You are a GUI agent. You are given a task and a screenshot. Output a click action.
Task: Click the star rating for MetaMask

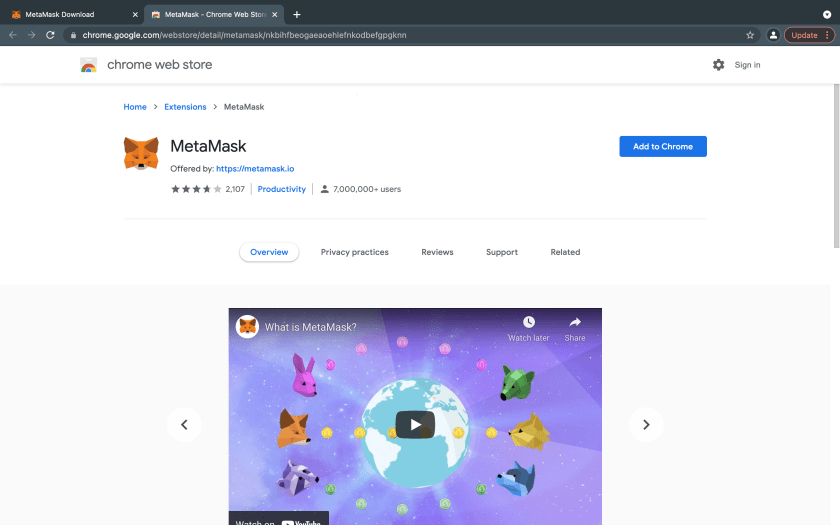pyautogui.click(x=196, y=189)
